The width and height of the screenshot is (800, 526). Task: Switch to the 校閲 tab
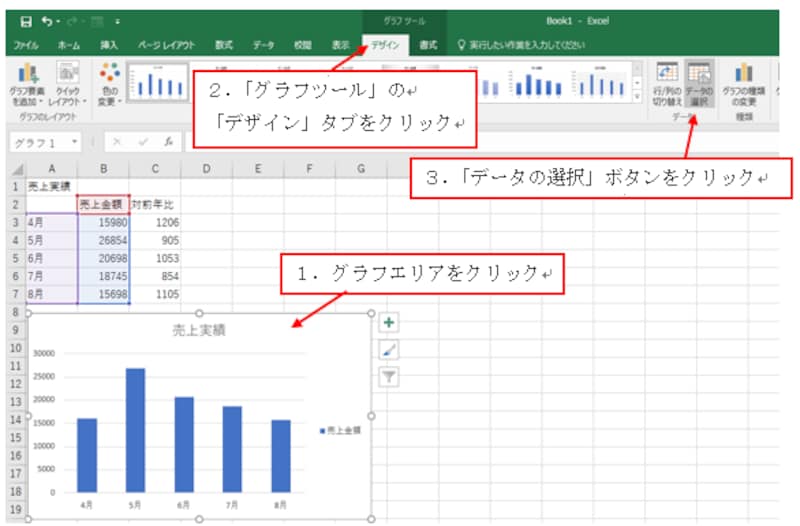(303, 45)
